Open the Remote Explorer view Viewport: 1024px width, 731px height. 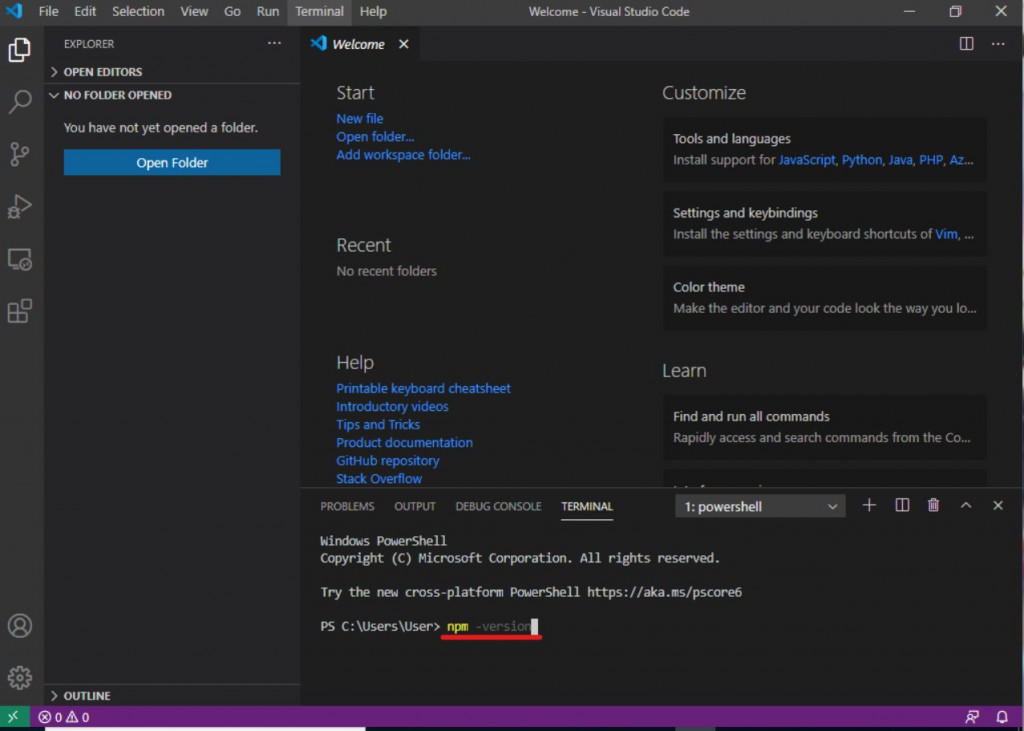click(x=20, y=259)
